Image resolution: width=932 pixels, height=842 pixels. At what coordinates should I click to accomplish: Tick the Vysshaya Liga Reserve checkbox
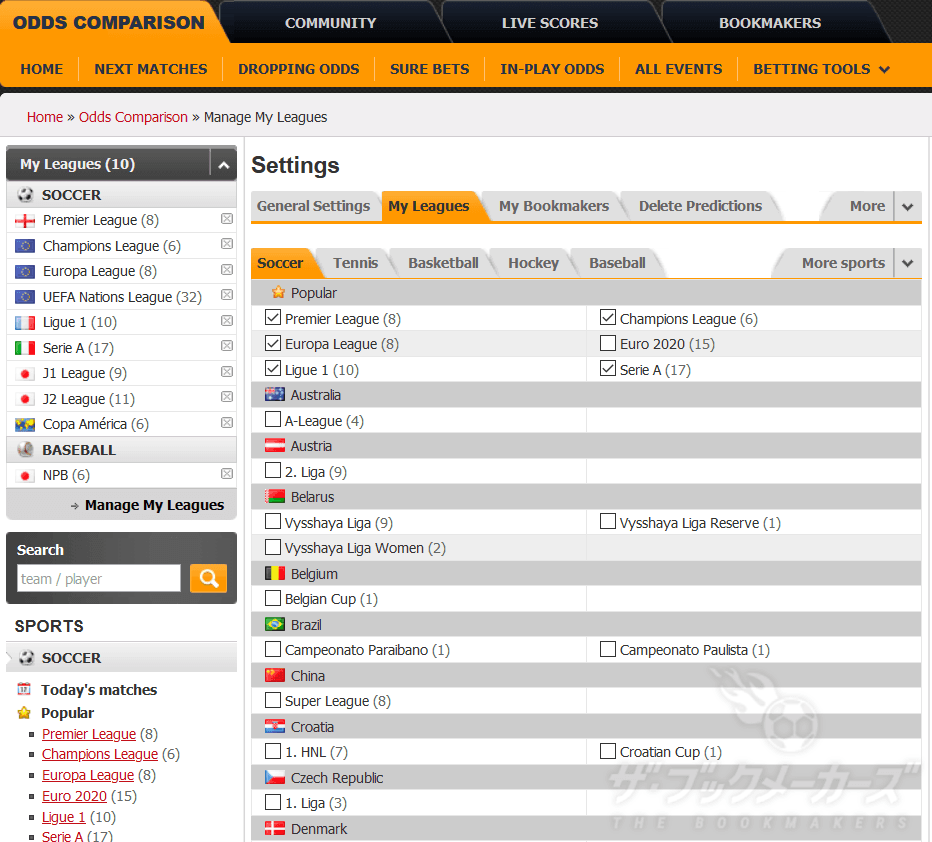tap(607, 521)
